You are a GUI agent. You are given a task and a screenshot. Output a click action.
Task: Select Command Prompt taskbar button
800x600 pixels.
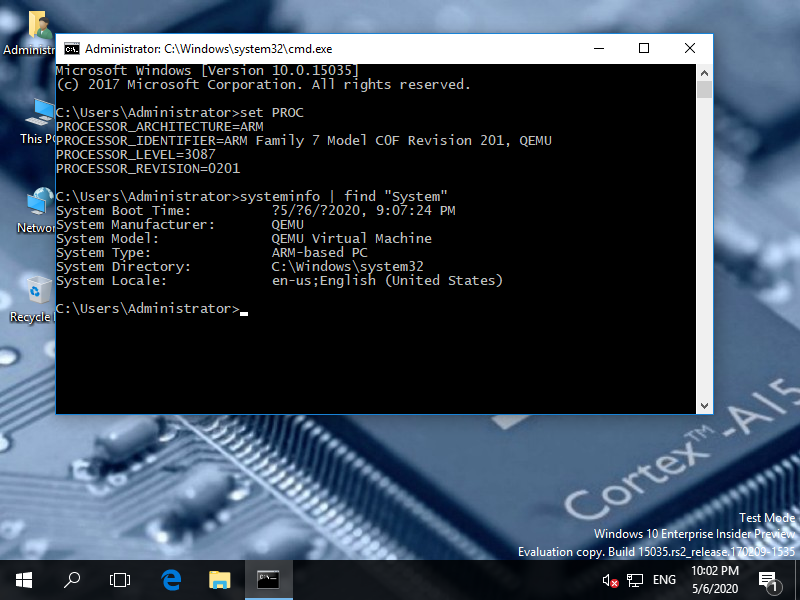[268, 580]
